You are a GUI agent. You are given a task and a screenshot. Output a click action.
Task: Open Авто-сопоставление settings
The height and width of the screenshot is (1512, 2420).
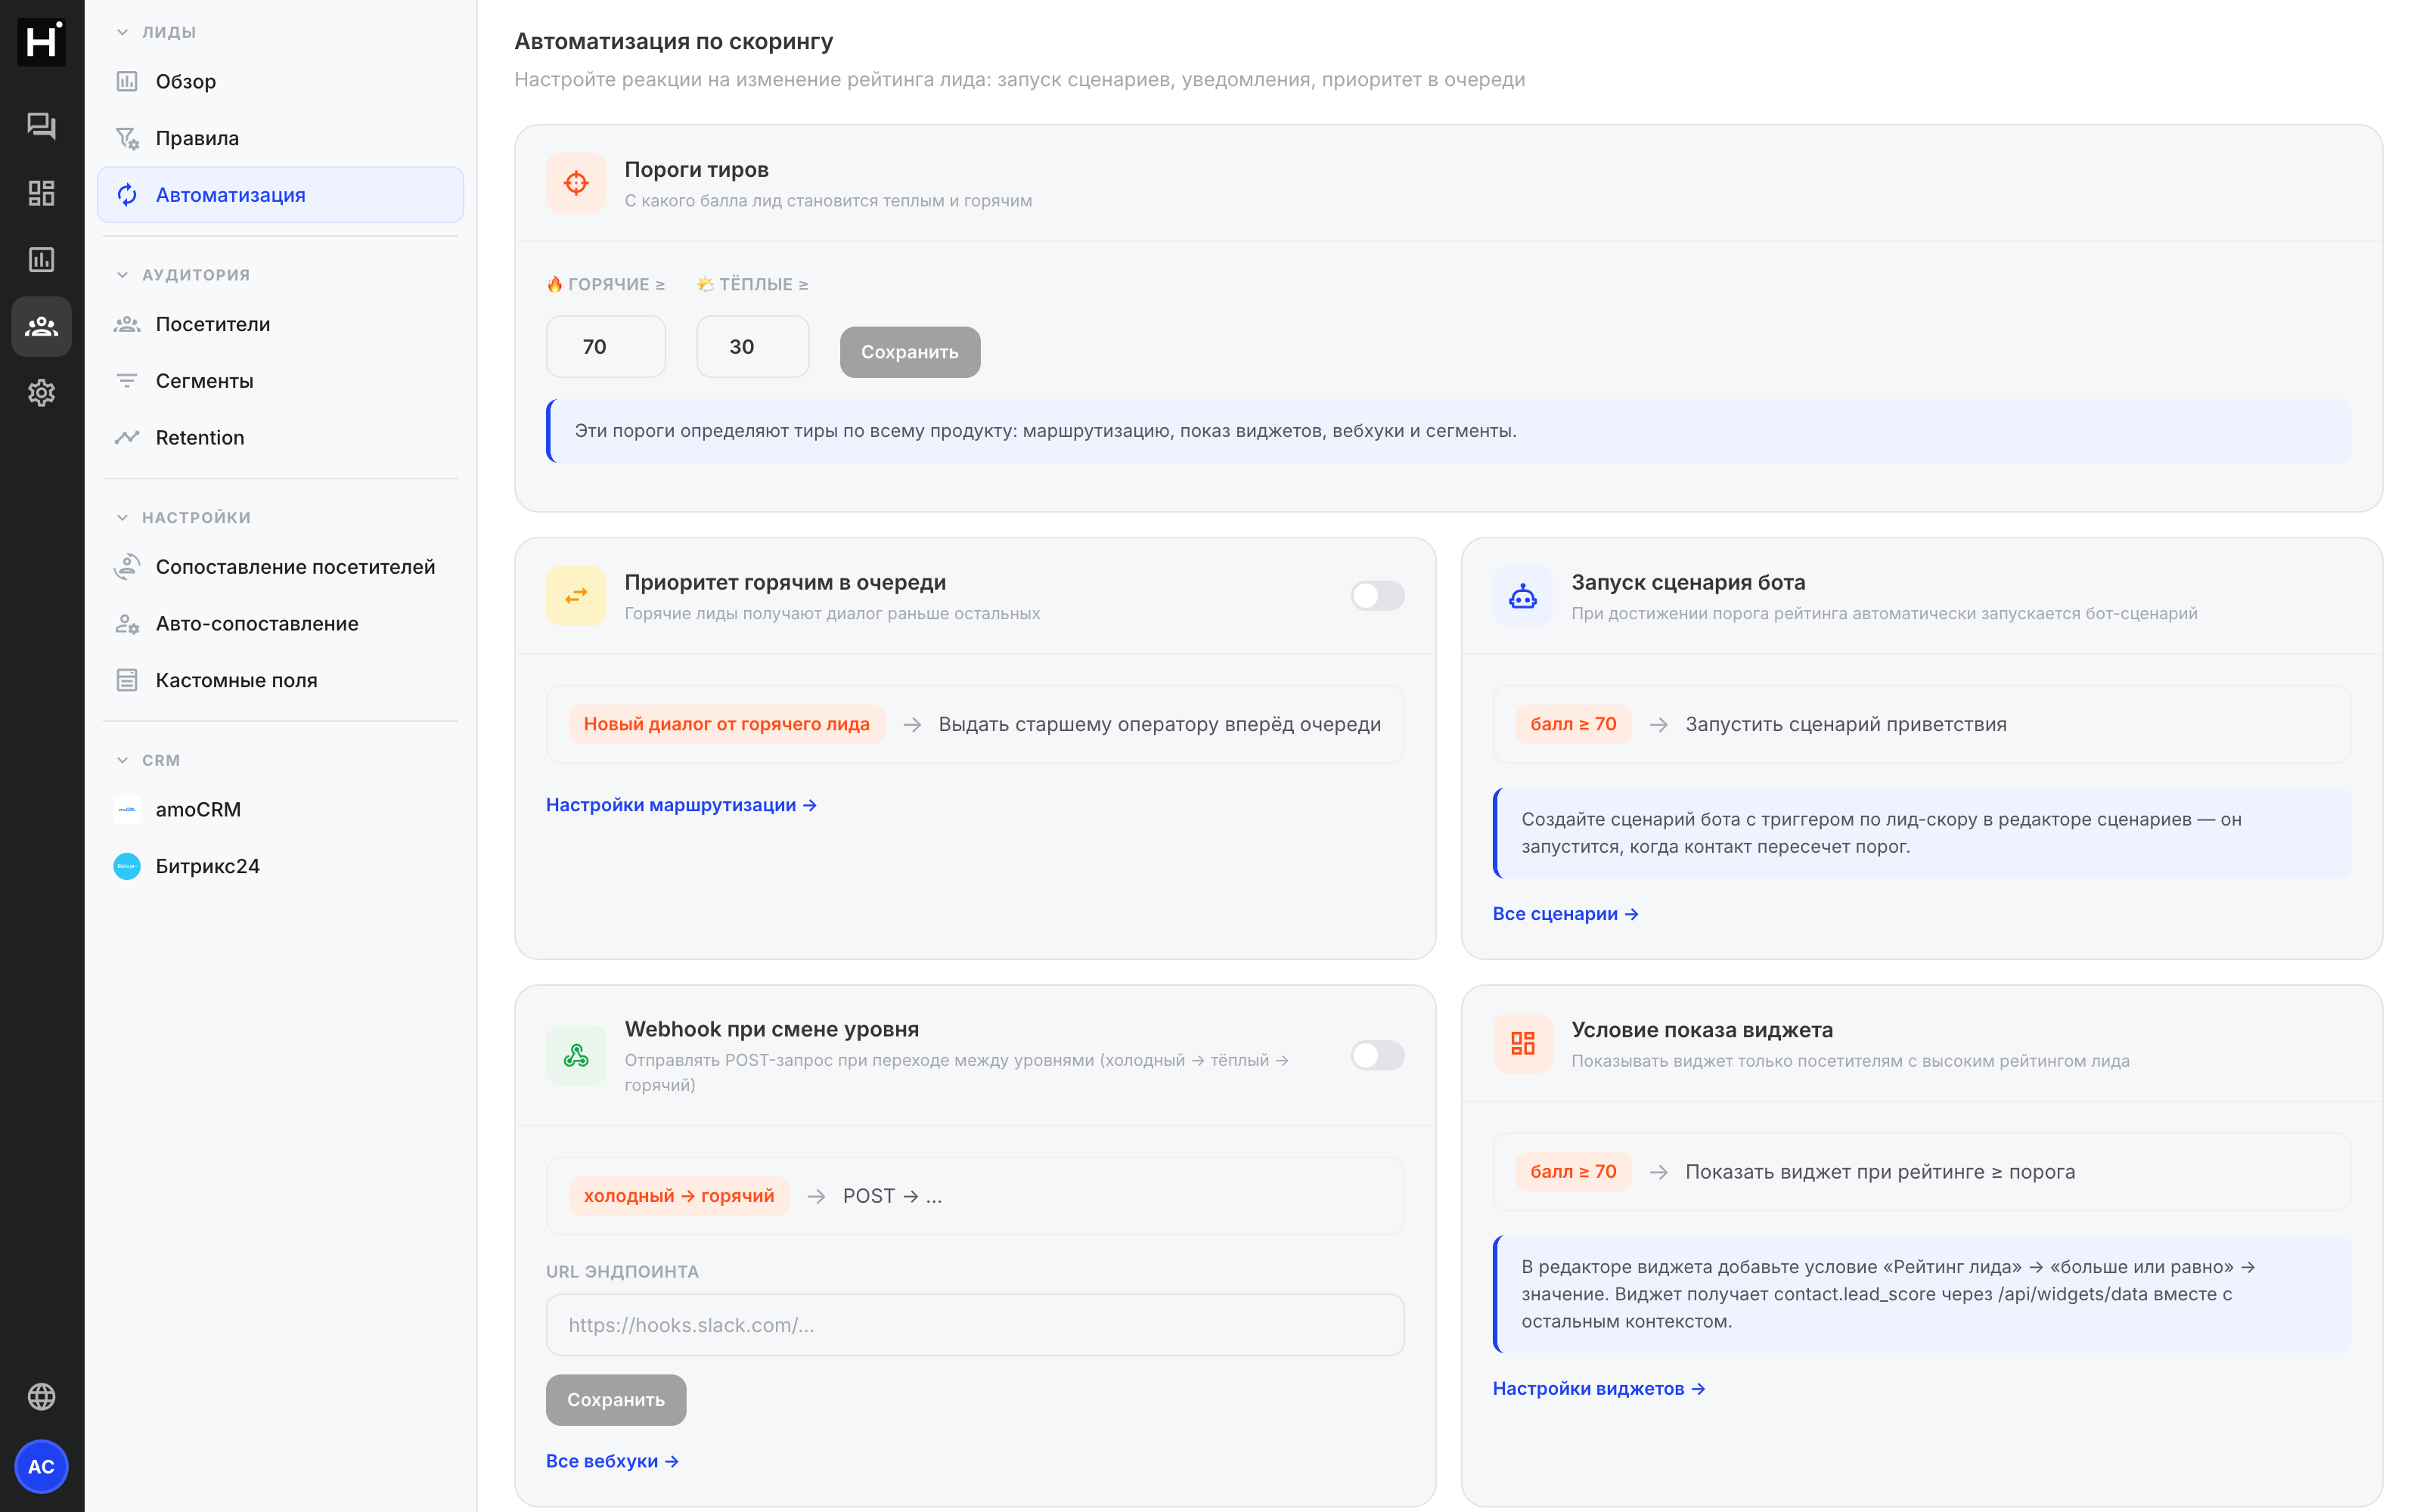[x=280, y=624]
